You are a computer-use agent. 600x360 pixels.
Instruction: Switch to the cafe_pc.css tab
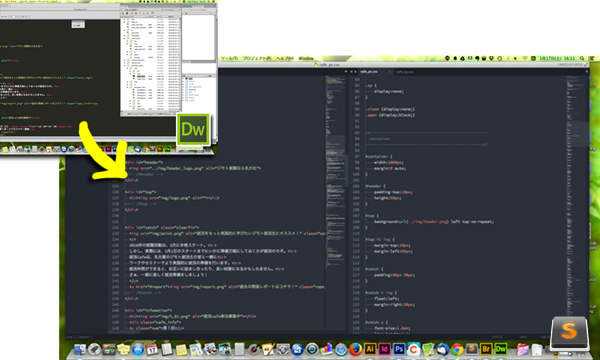[369, 72]
